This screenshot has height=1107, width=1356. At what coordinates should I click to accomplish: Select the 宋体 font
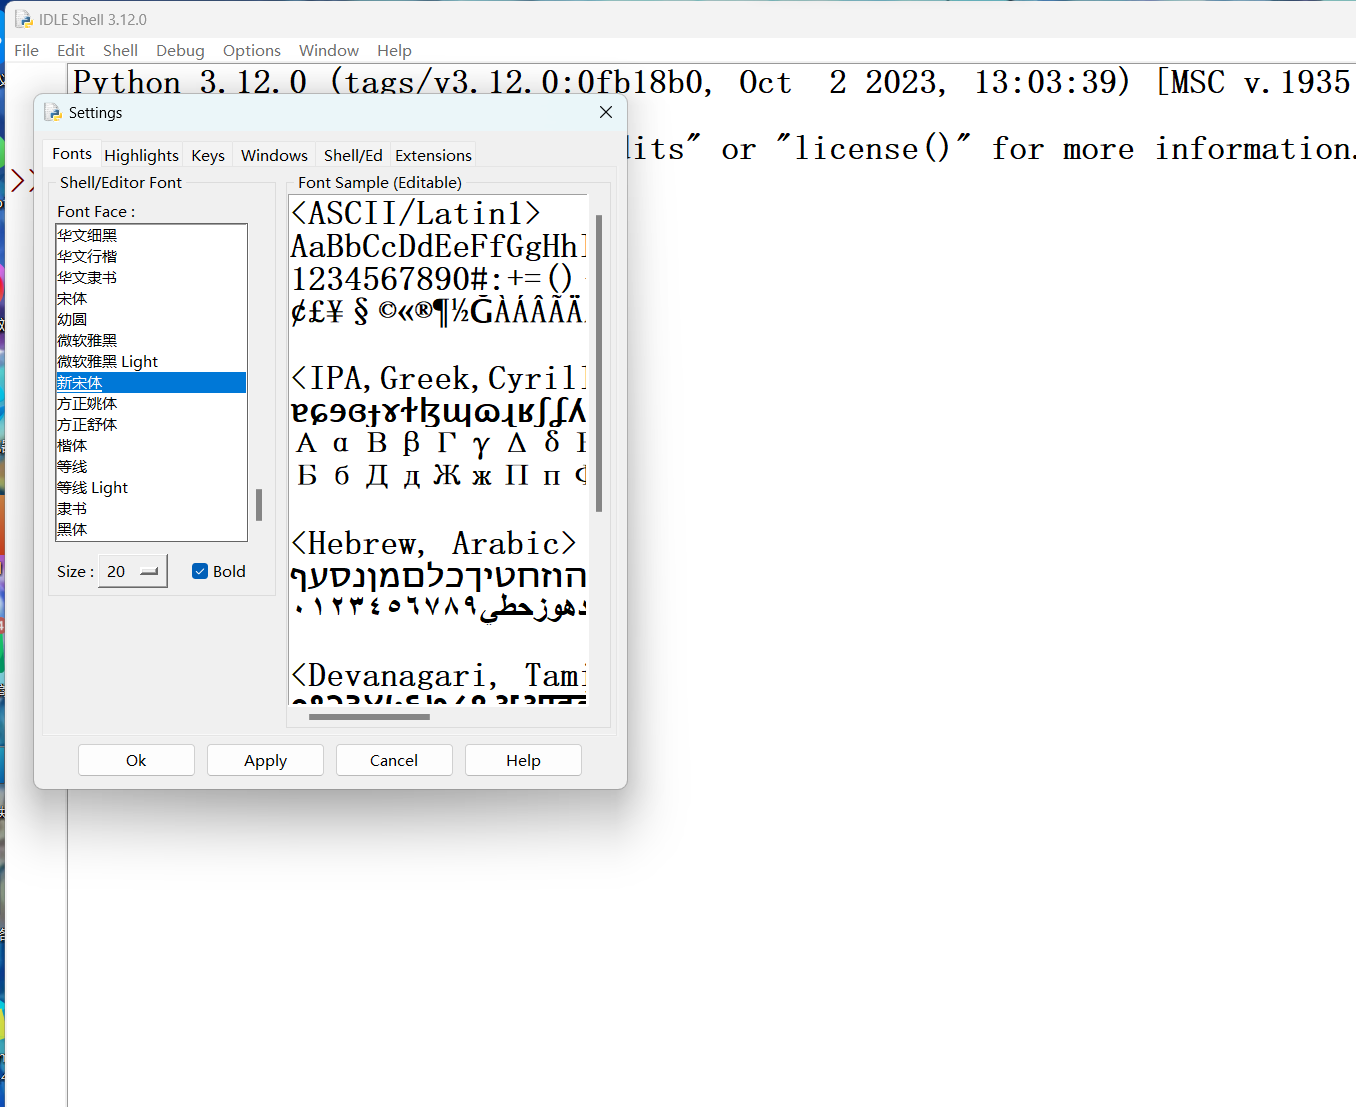pyautogui.click(x=151, y=298)
